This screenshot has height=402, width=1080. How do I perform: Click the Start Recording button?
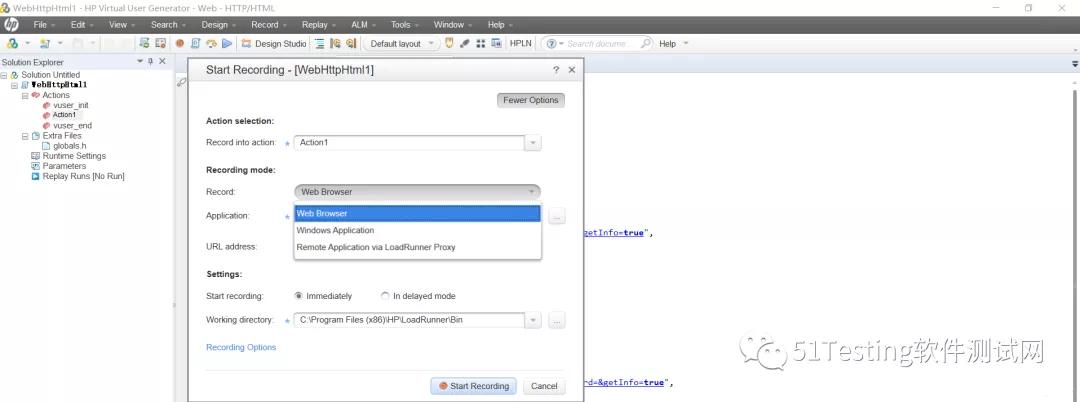point(474,386)
